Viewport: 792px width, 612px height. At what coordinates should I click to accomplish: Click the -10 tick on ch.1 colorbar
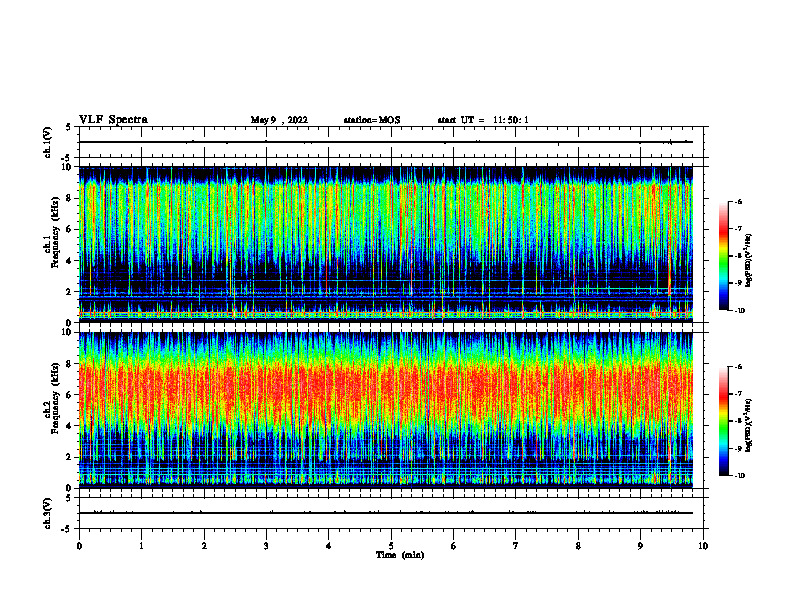pos(739,310)
